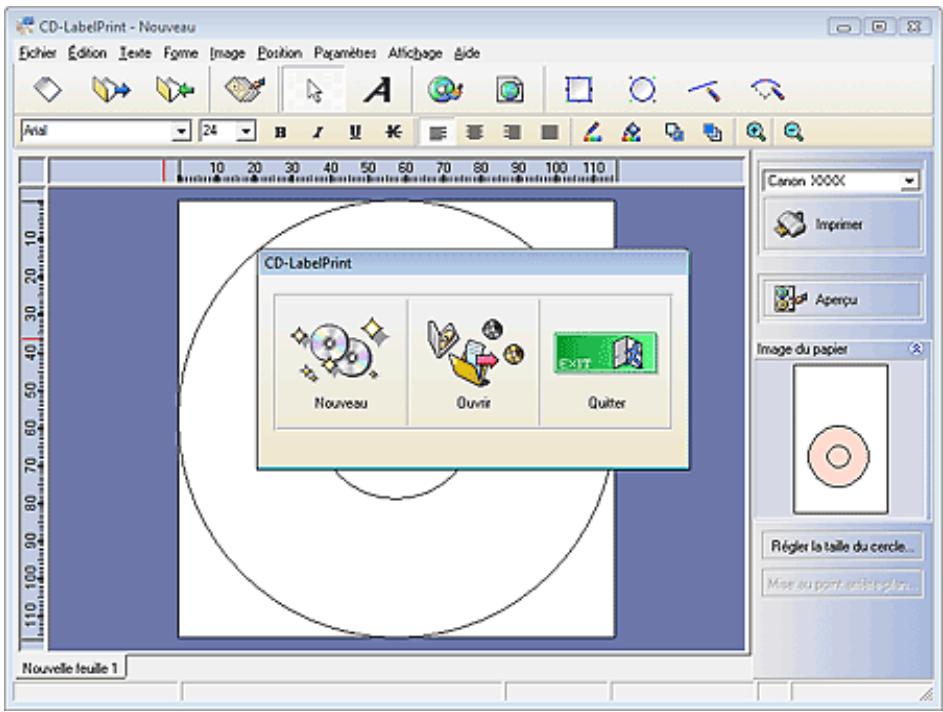Click the send to back icon
The width and height of the screenshot is (943, 712).
[x=713, y=132]
